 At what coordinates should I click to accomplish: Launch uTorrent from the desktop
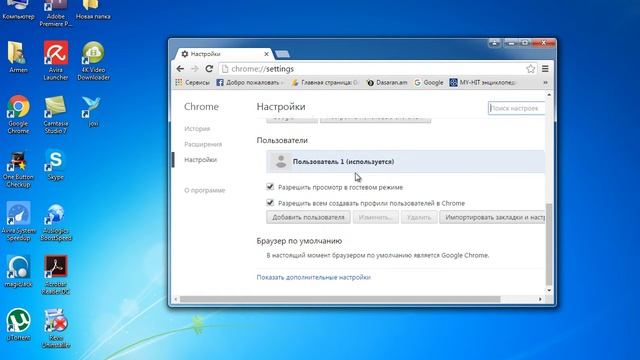[18, 325]
